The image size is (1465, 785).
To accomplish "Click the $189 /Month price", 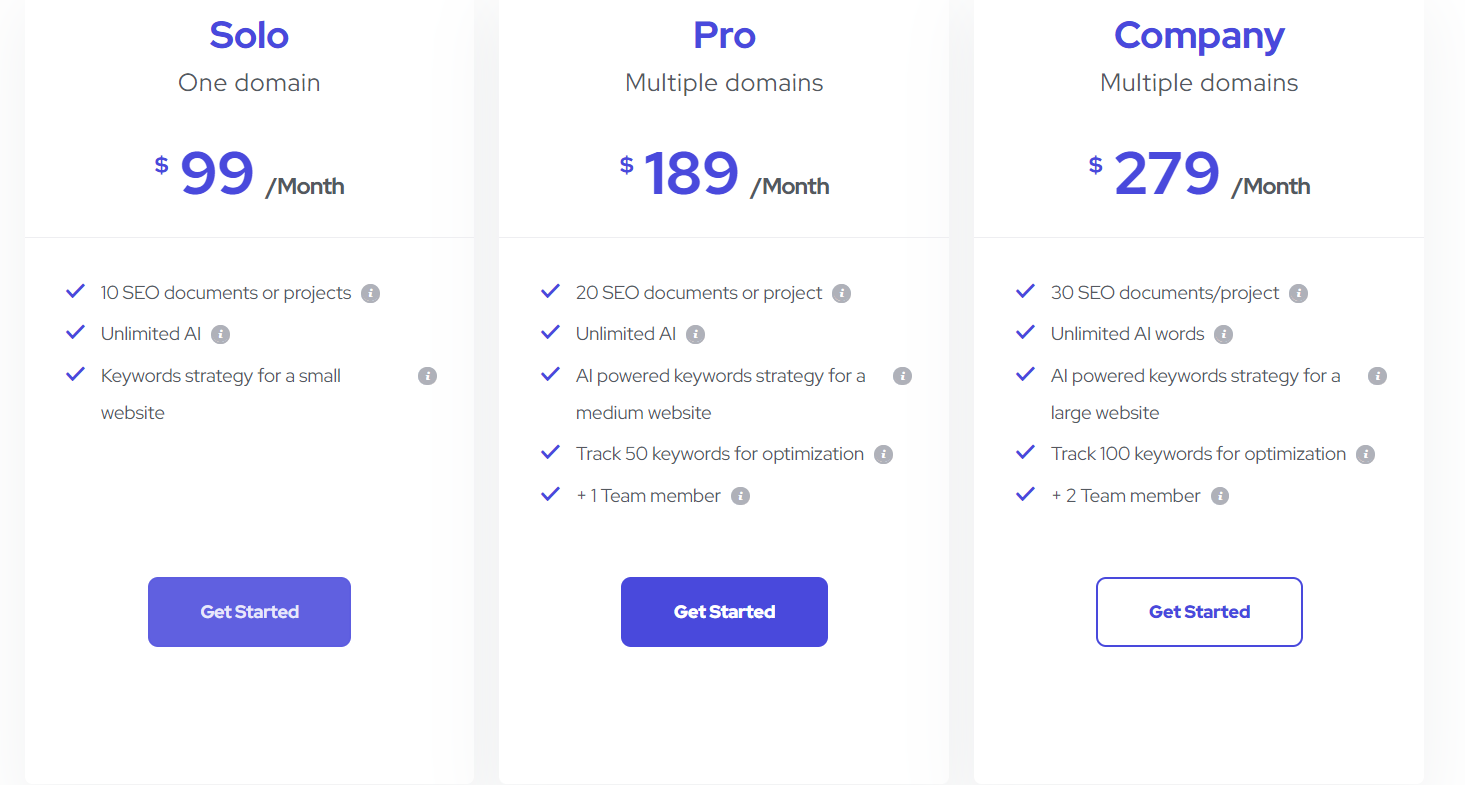I will [724, 175].
